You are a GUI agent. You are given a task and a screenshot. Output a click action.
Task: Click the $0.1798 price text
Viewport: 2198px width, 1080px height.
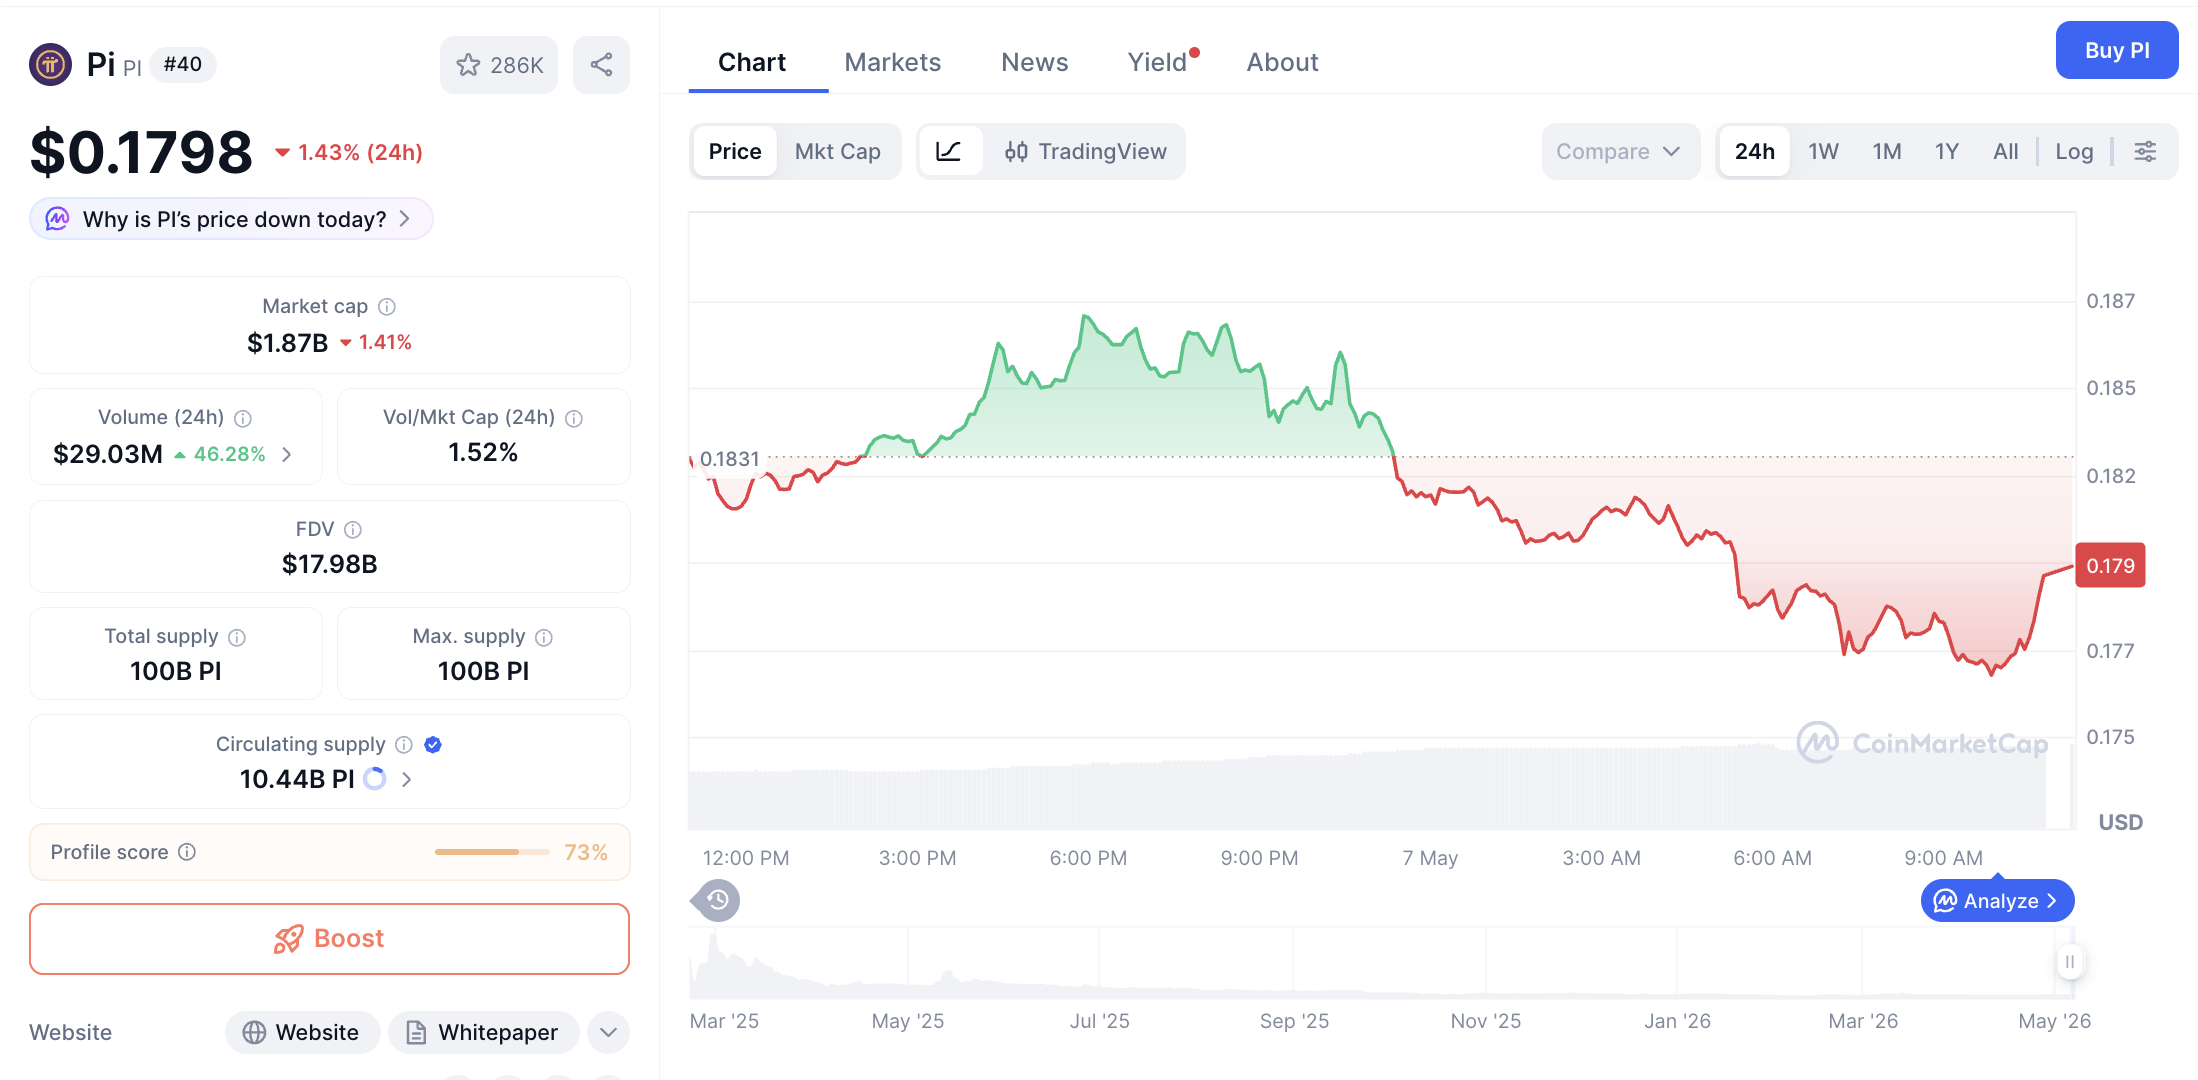(x=141, y=152)
